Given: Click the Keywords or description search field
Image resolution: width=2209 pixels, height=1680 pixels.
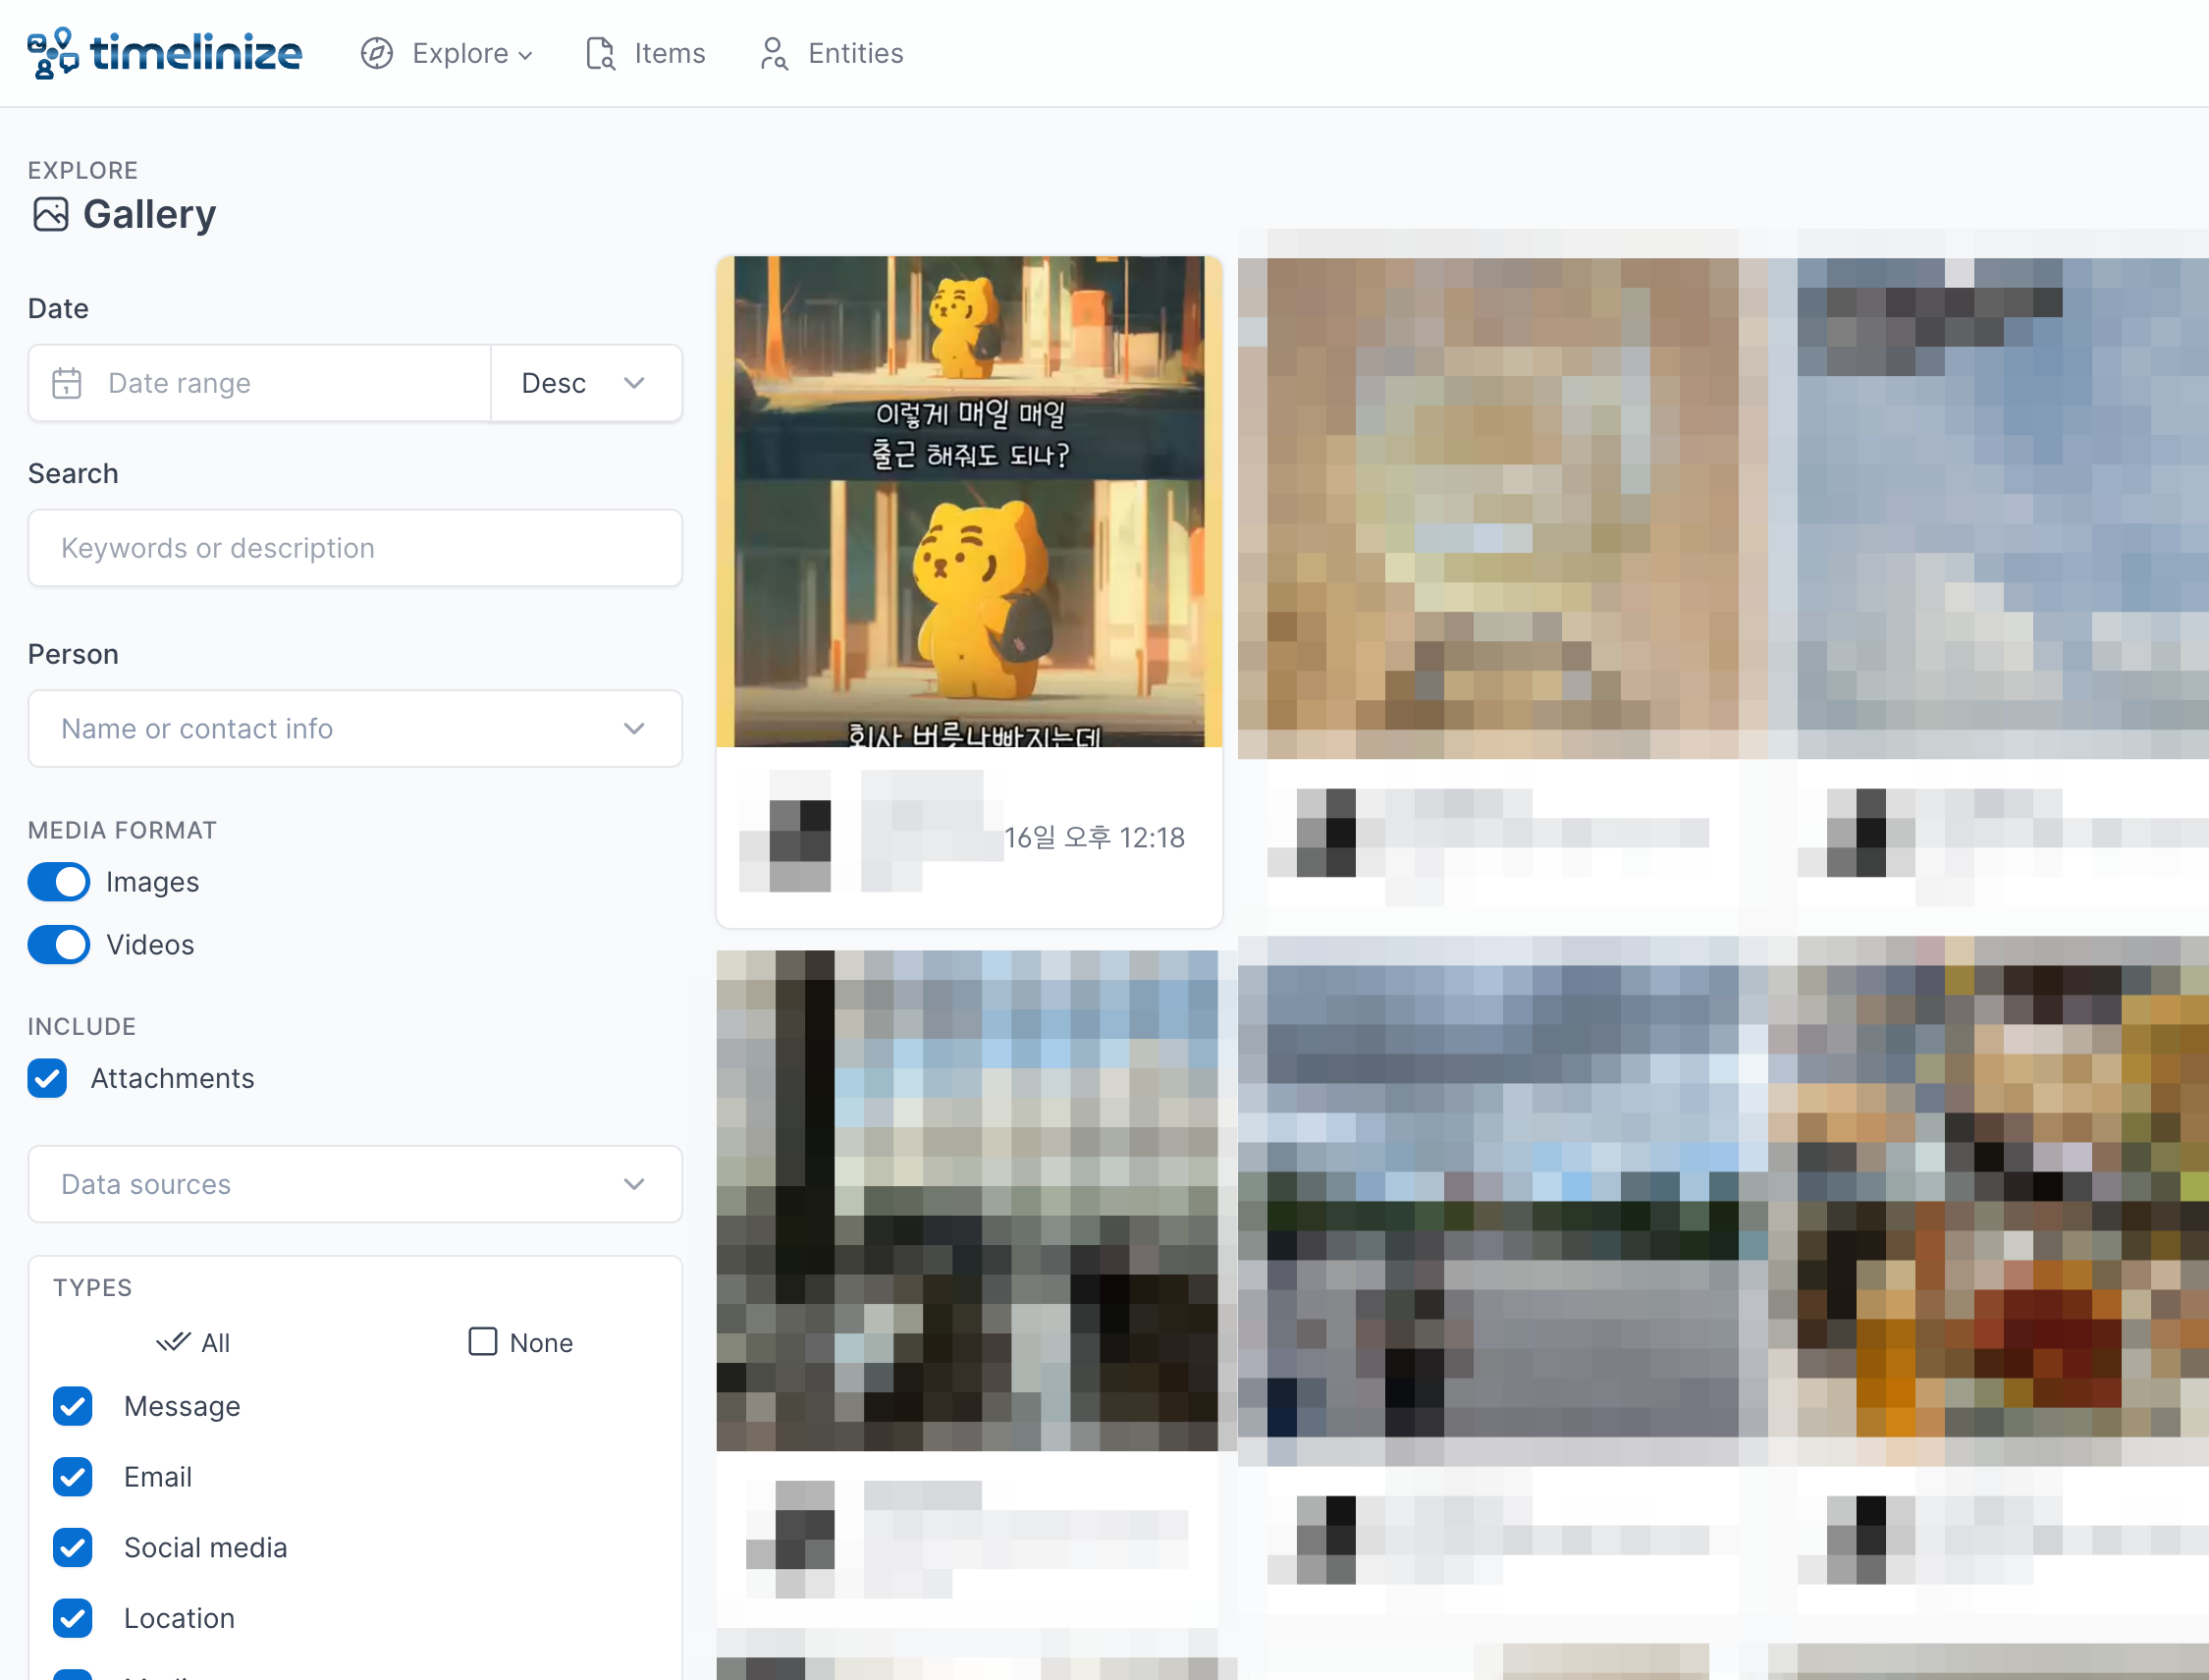Looking at the screenshot, I should (355, 548).
